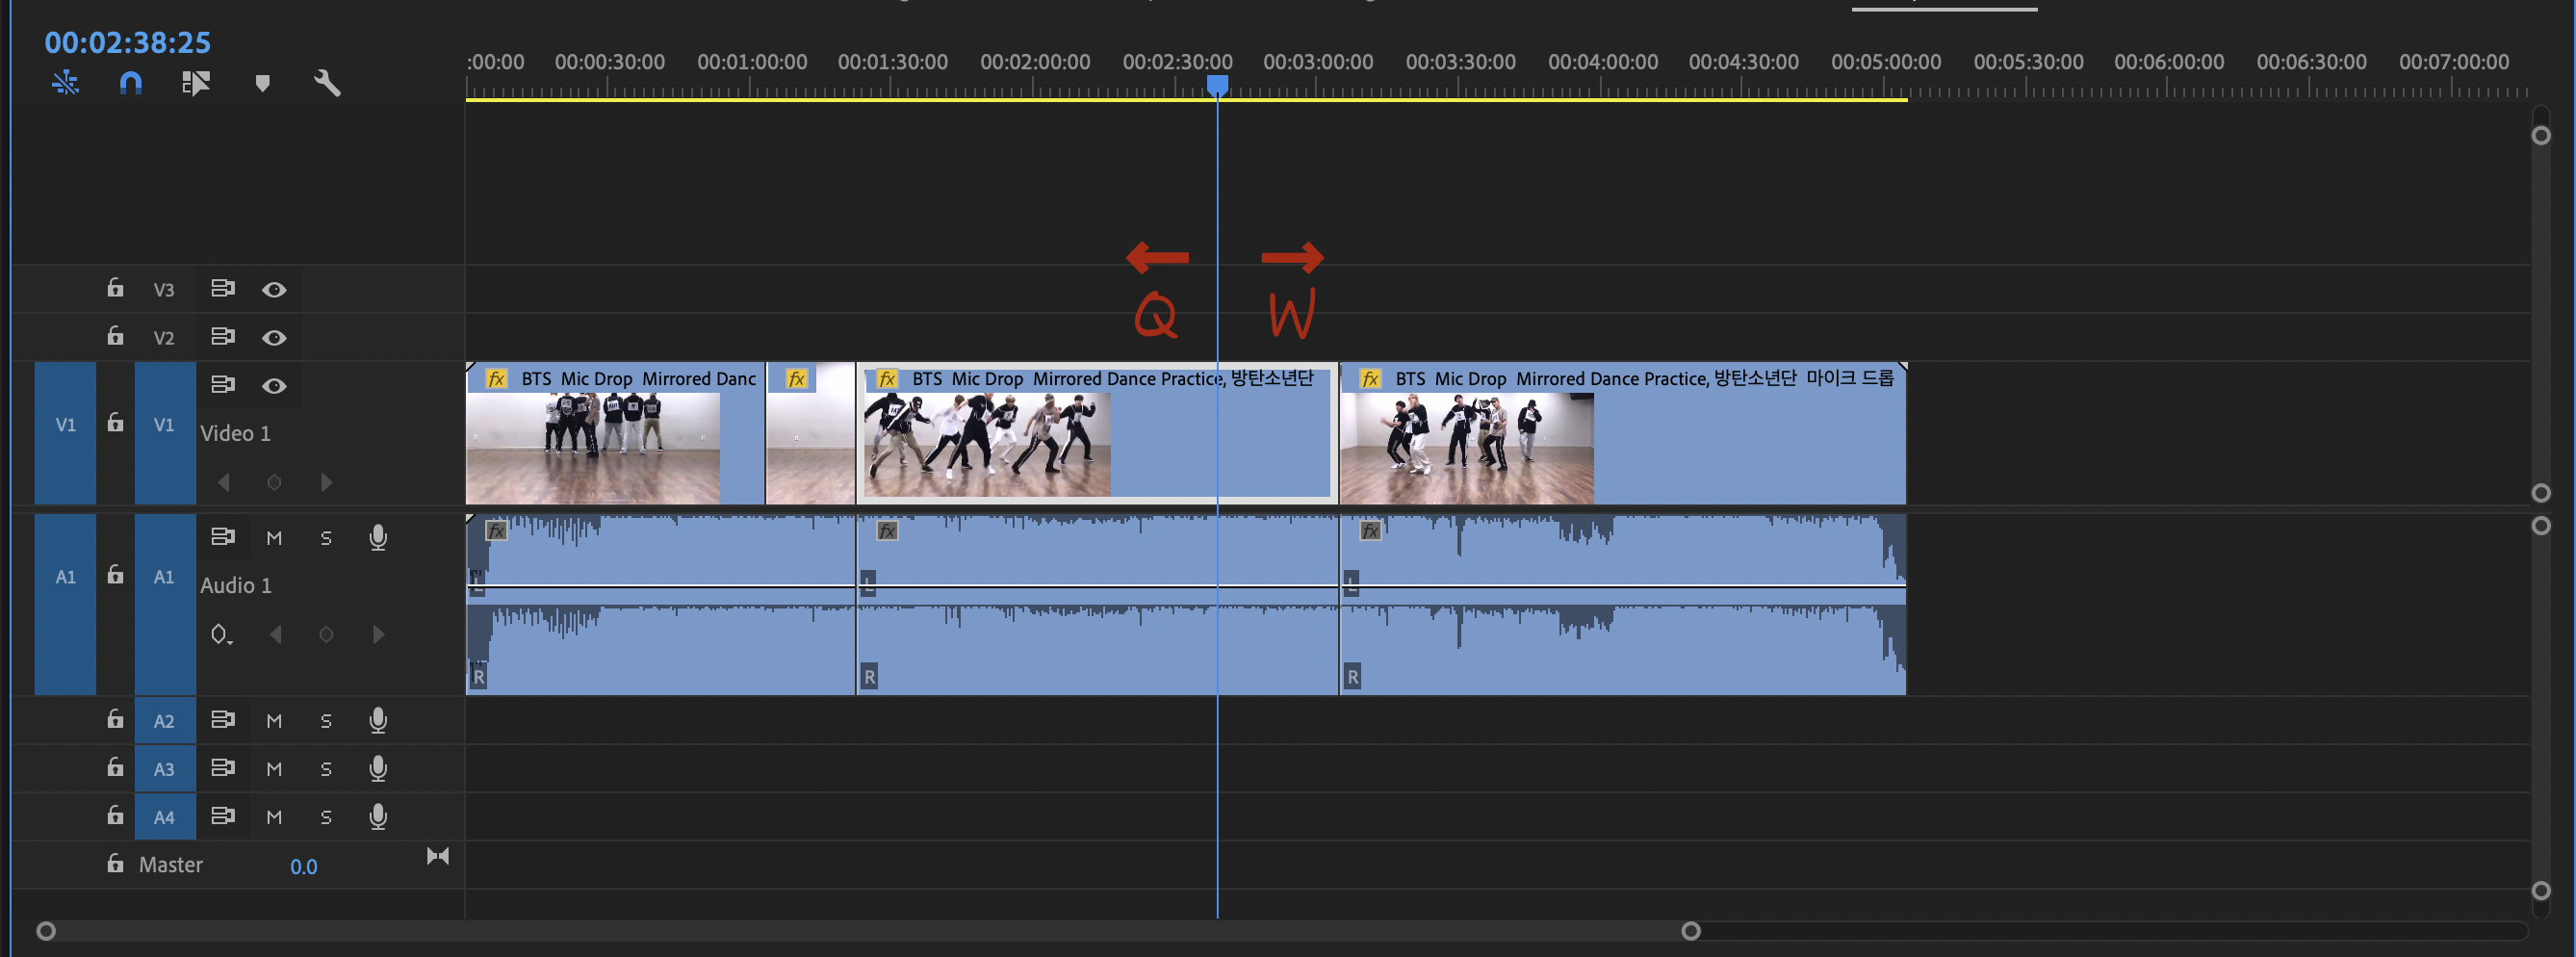Mute A3 track
This screenshot has width=2576, height=957.
[274, 769]
